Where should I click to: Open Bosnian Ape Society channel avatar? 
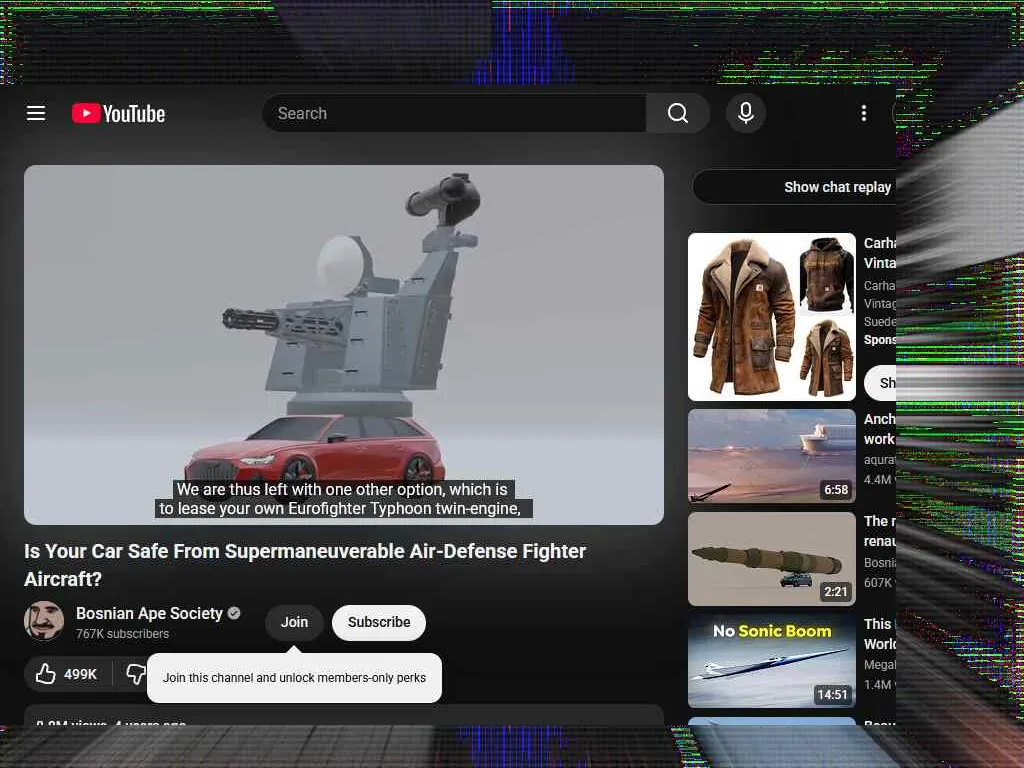click(x=44, y=621)
